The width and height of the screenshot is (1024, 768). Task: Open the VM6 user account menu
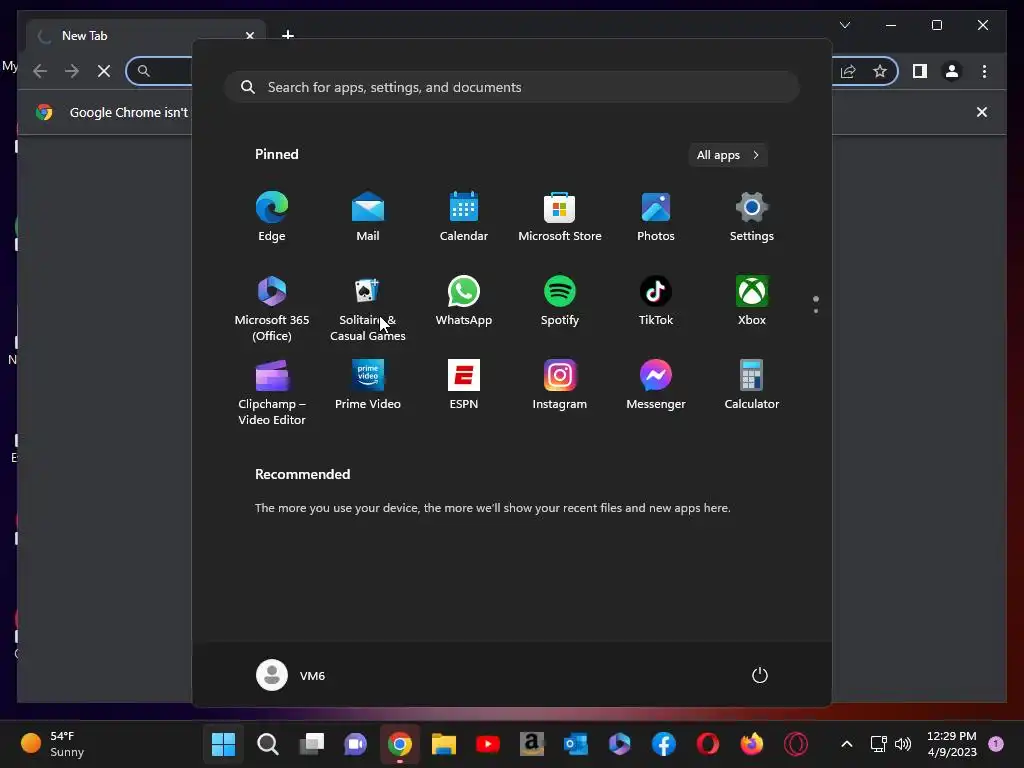[x=291, y=675]
